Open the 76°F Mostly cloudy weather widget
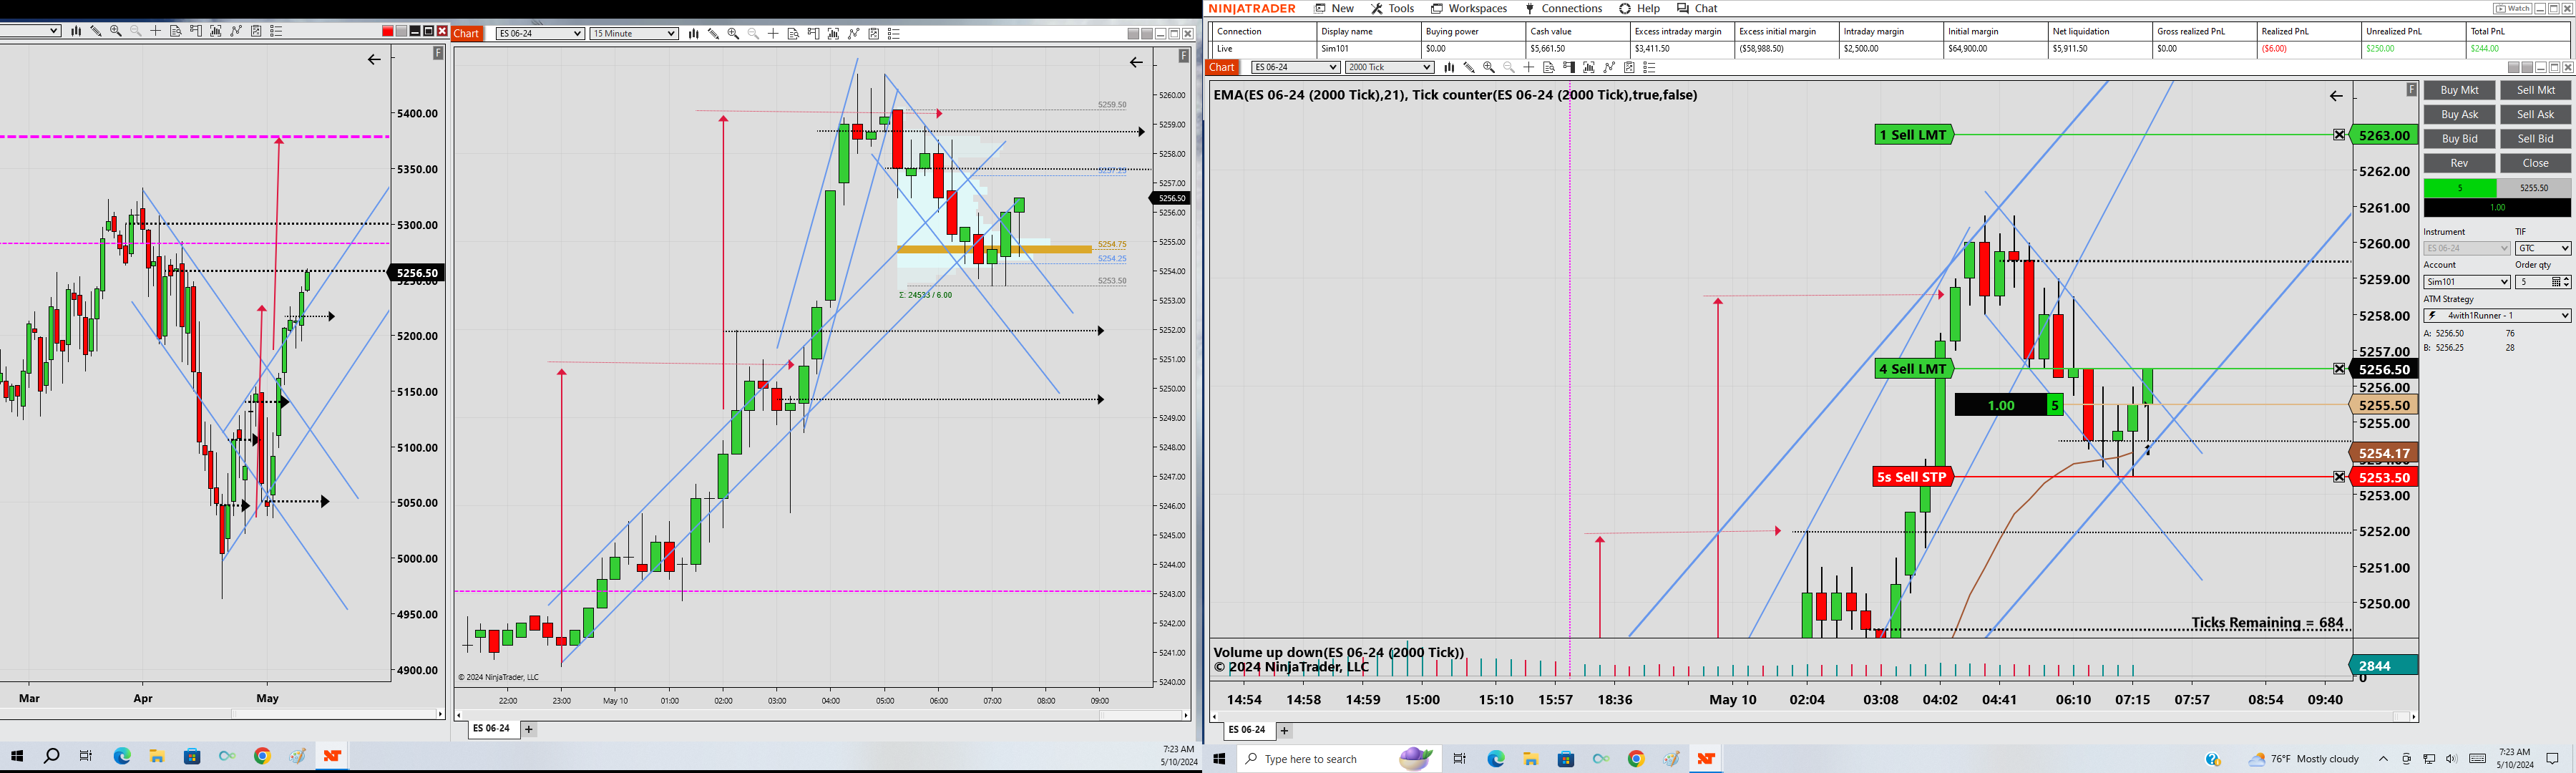This screenshot has height=773, width=2576. tap(2304, 759)
